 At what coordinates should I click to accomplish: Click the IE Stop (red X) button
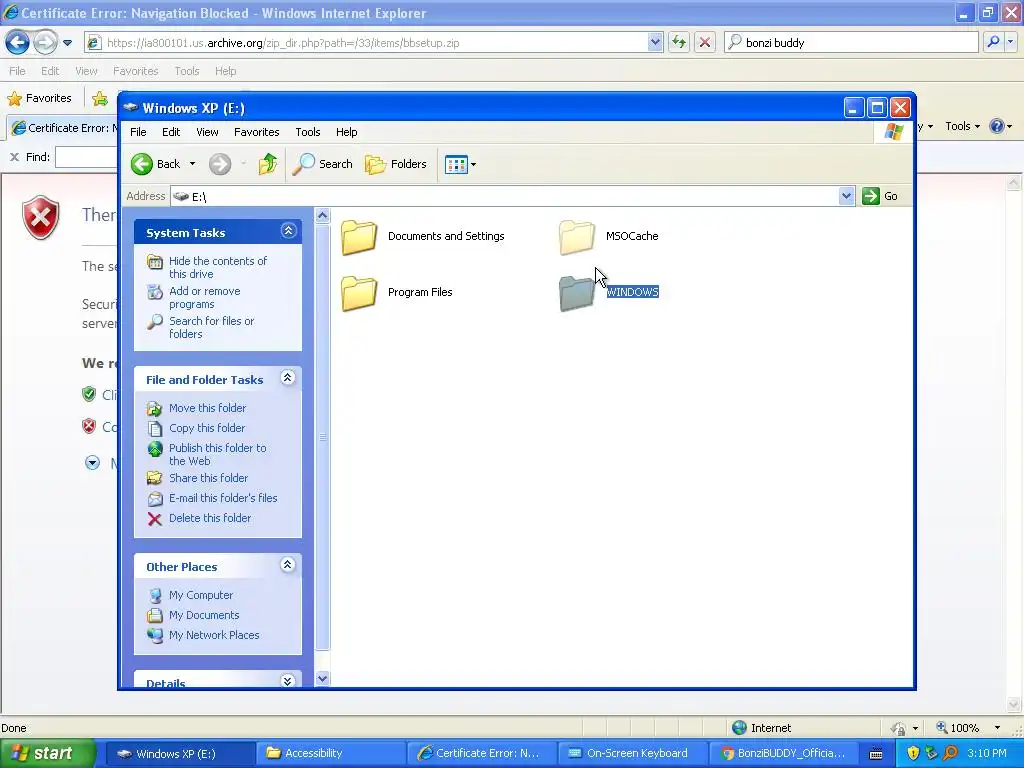tap(705, 42)
